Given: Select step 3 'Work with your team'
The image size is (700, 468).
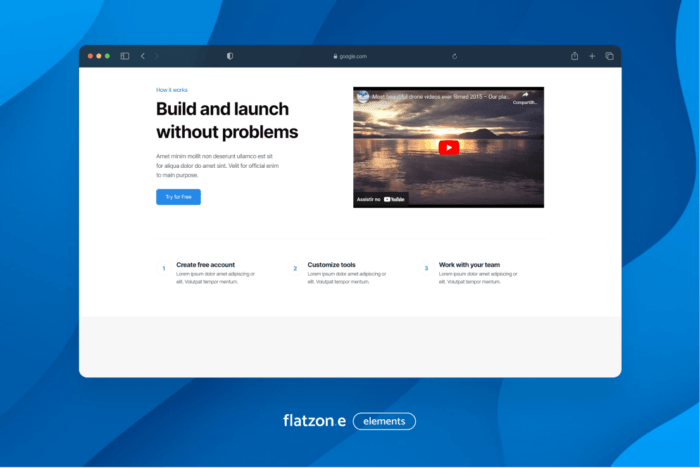Looking at the screenshot, I should point(469,265).
